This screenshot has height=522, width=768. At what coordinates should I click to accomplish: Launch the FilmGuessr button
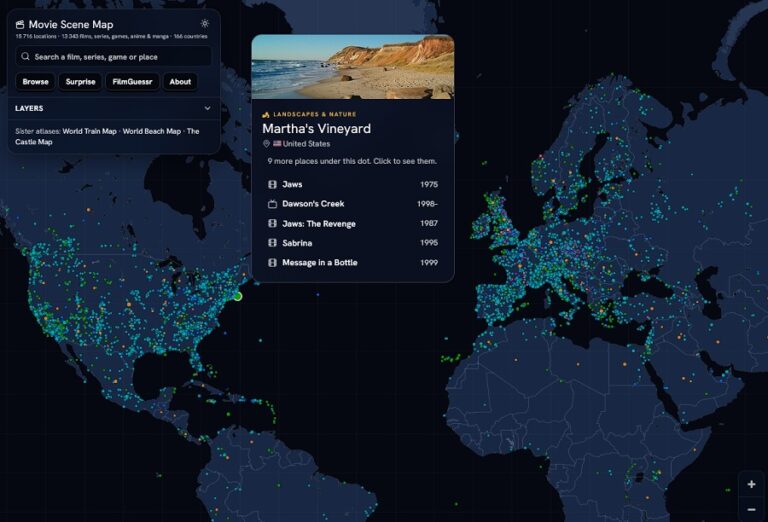pyautogui.click(x=132, y=82)
